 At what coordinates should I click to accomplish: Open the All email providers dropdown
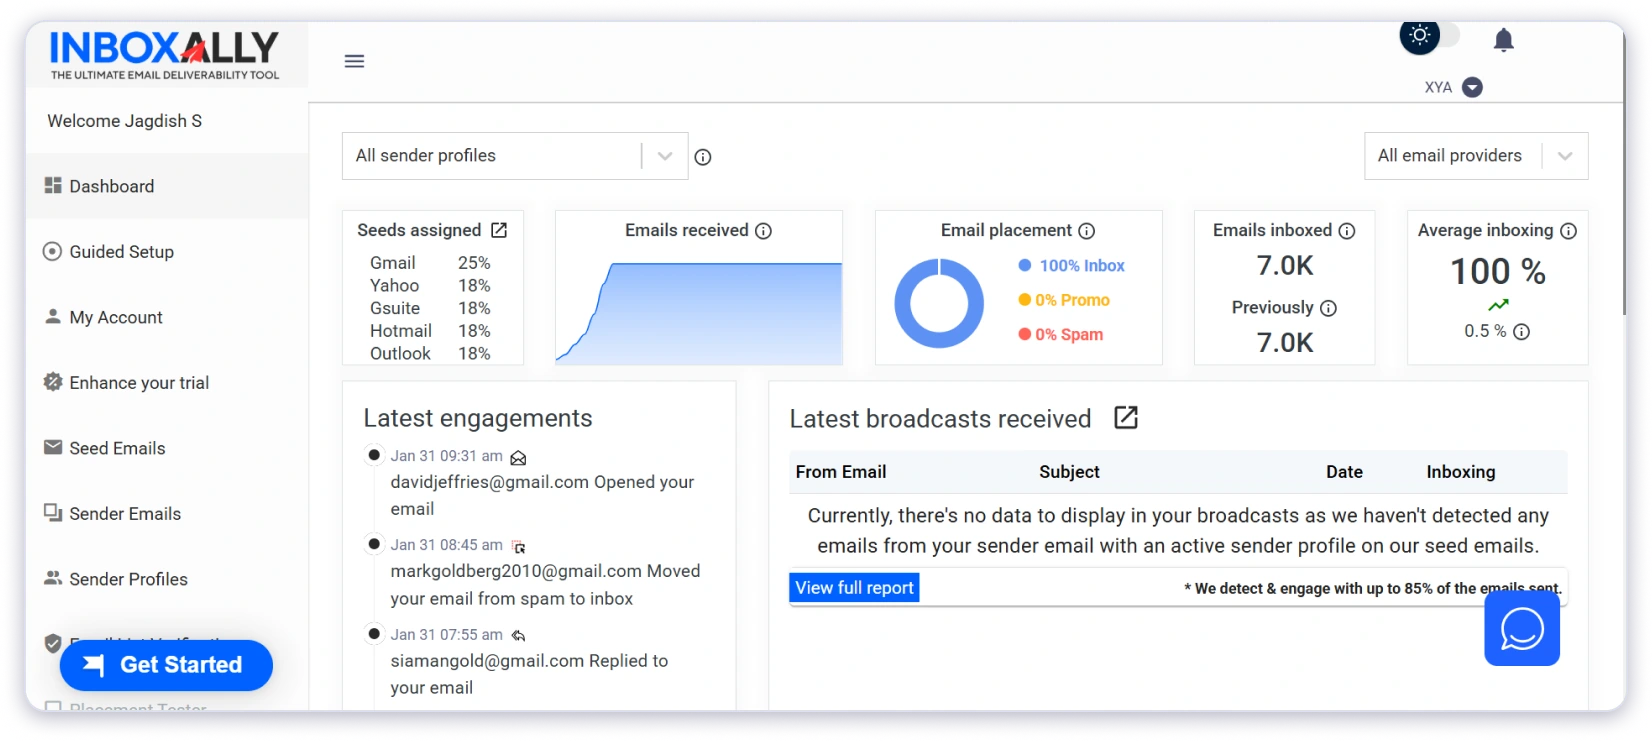(x=1475, y=156)
